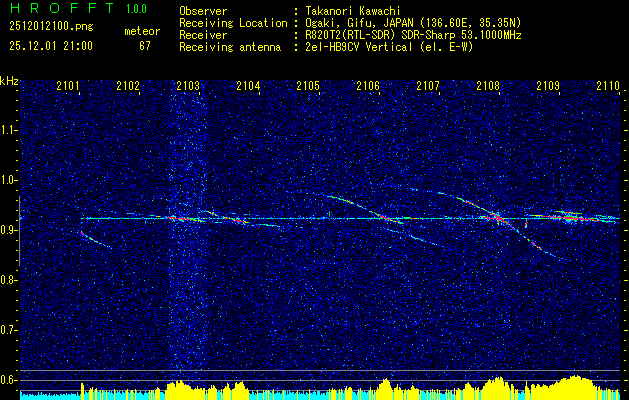This screenshot has width=629, height=400.
Task: Click the meteor count value 67
Action: [x=145, y=46]
